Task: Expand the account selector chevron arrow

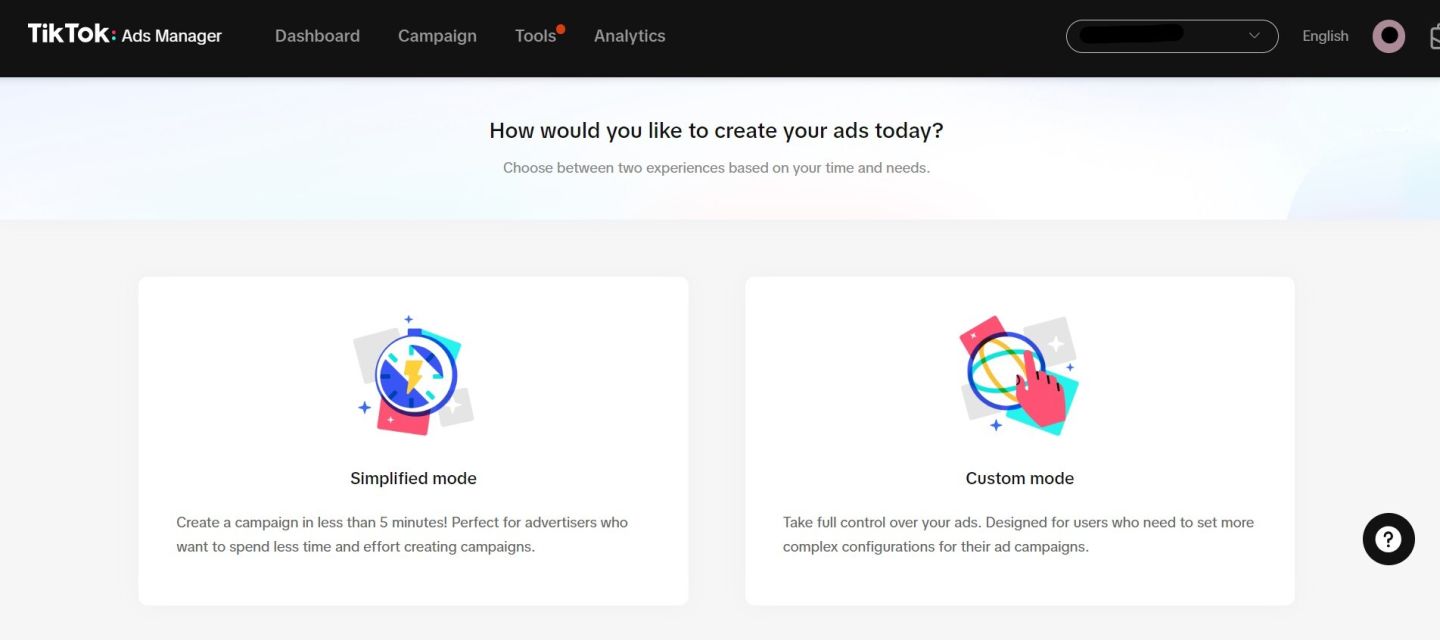Action: [1254, 36]
